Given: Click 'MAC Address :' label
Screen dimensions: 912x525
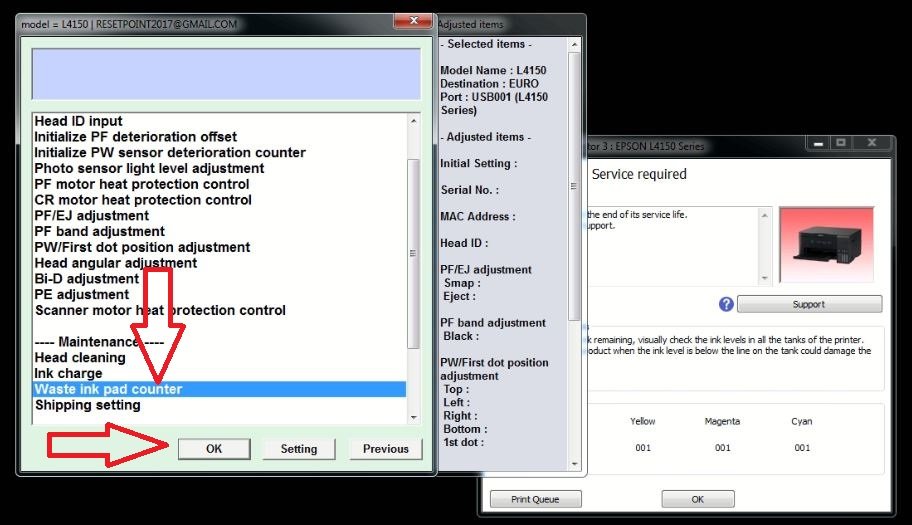Looking at the screenshot, I should 478,216.
